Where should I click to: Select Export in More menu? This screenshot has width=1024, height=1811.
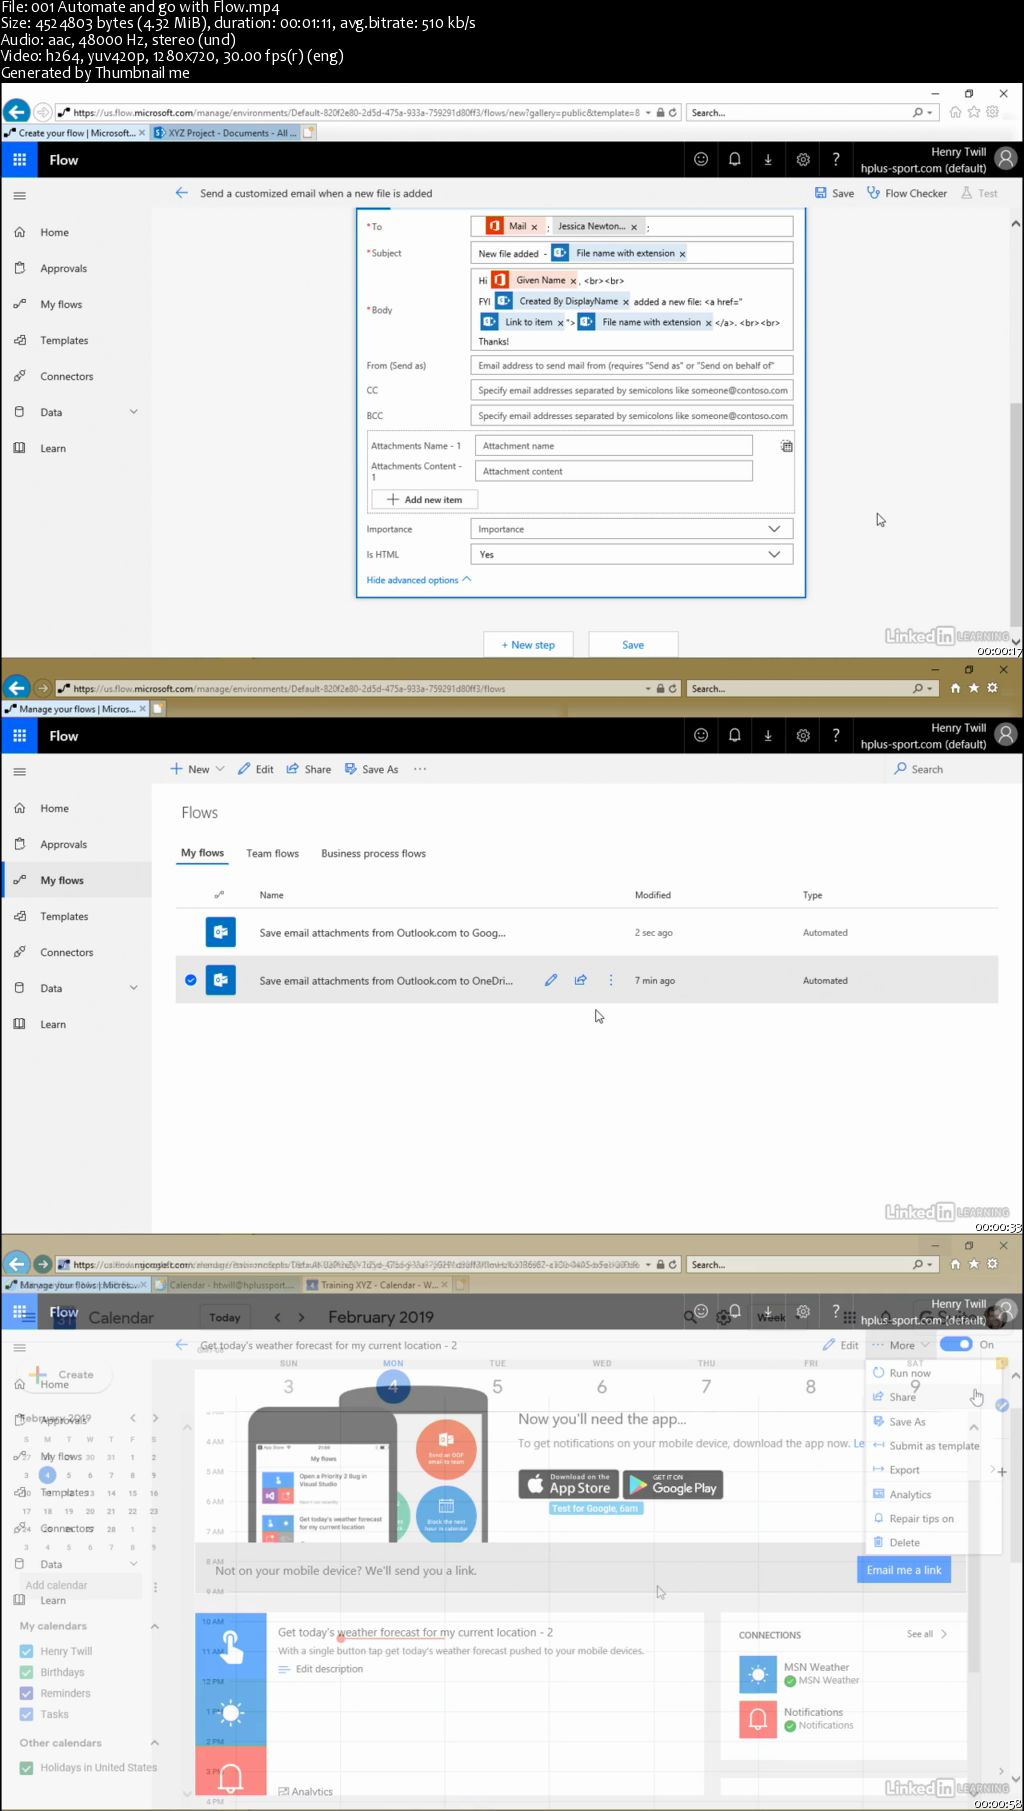(904, 1470)
